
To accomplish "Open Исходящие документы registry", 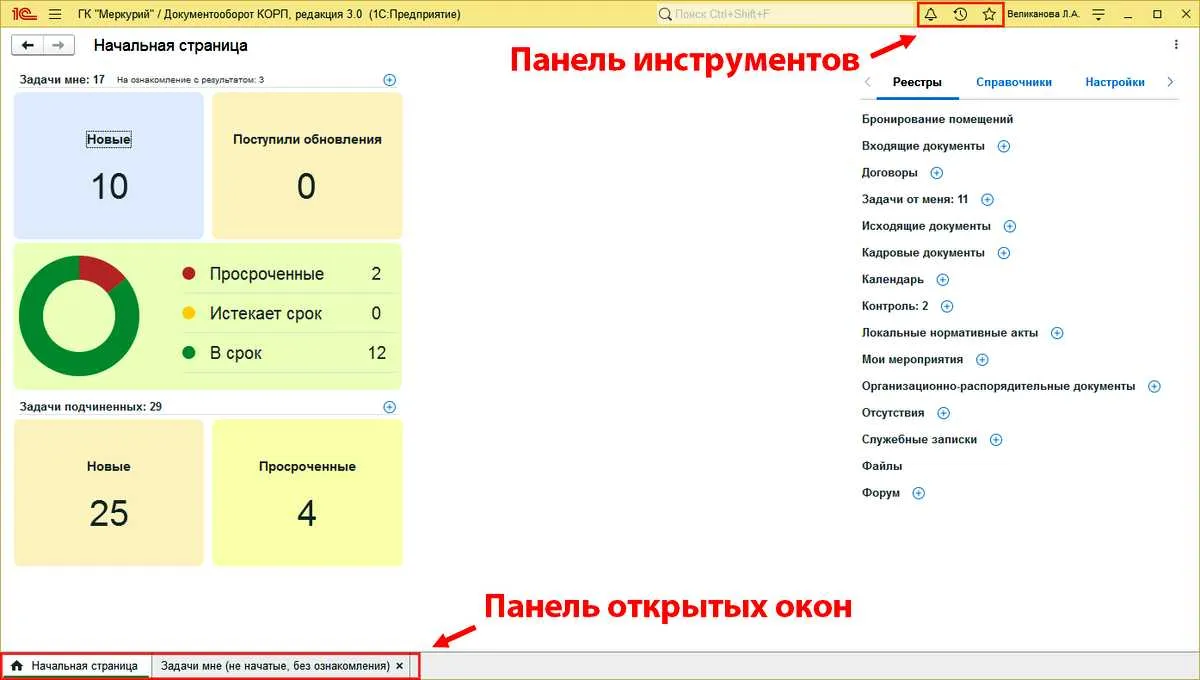I will pos(926,226).
